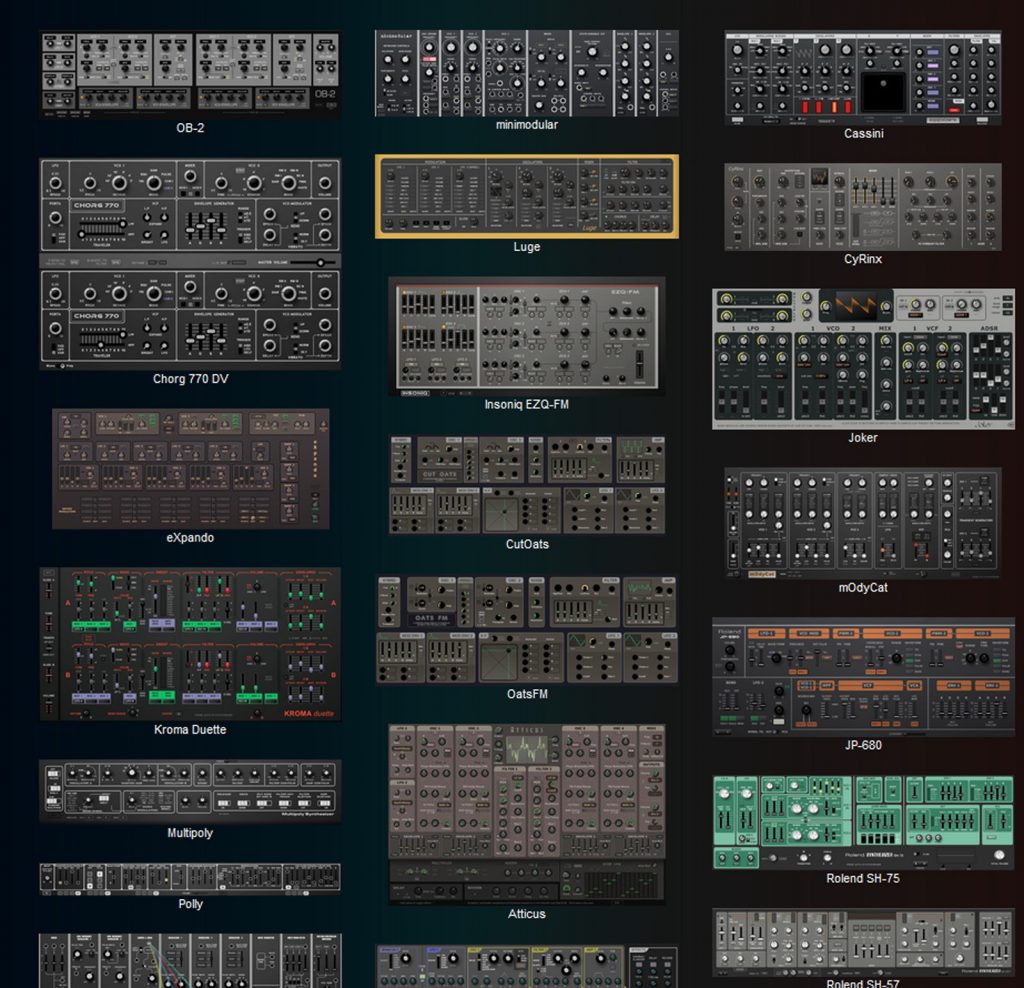Select the green Rolend SH-75 thumbnail
This screenshot has height=988, width=1024.
click(x=863, y=821)
